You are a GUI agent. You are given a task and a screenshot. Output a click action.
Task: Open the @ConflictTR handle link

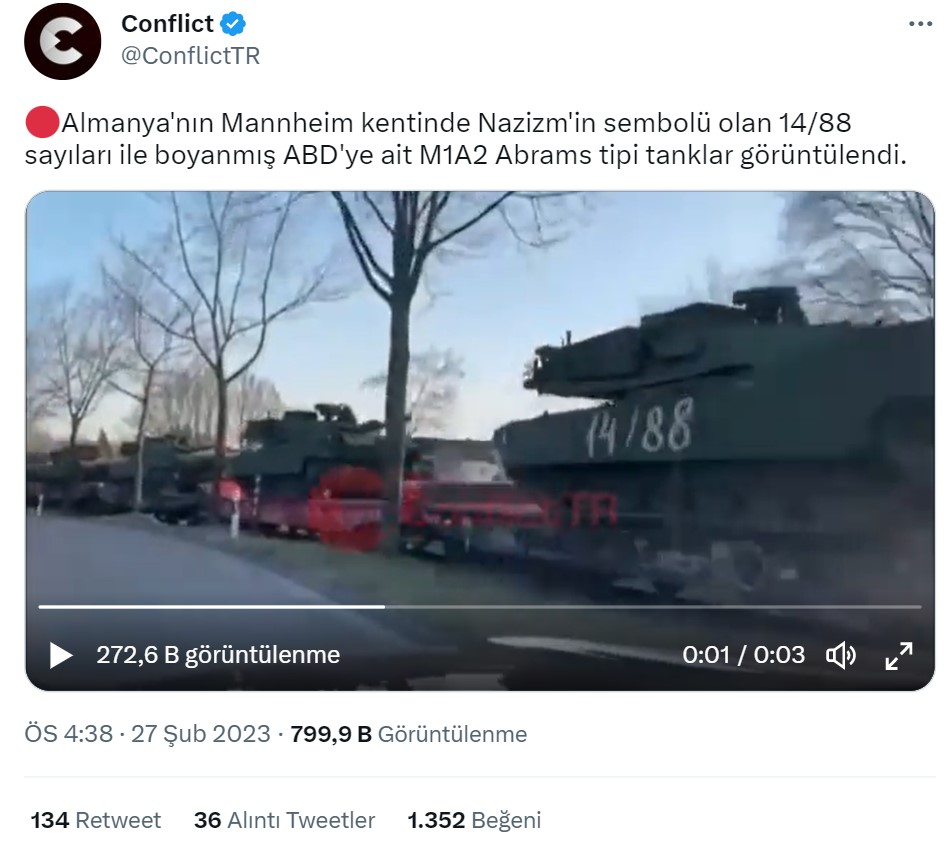190,56
